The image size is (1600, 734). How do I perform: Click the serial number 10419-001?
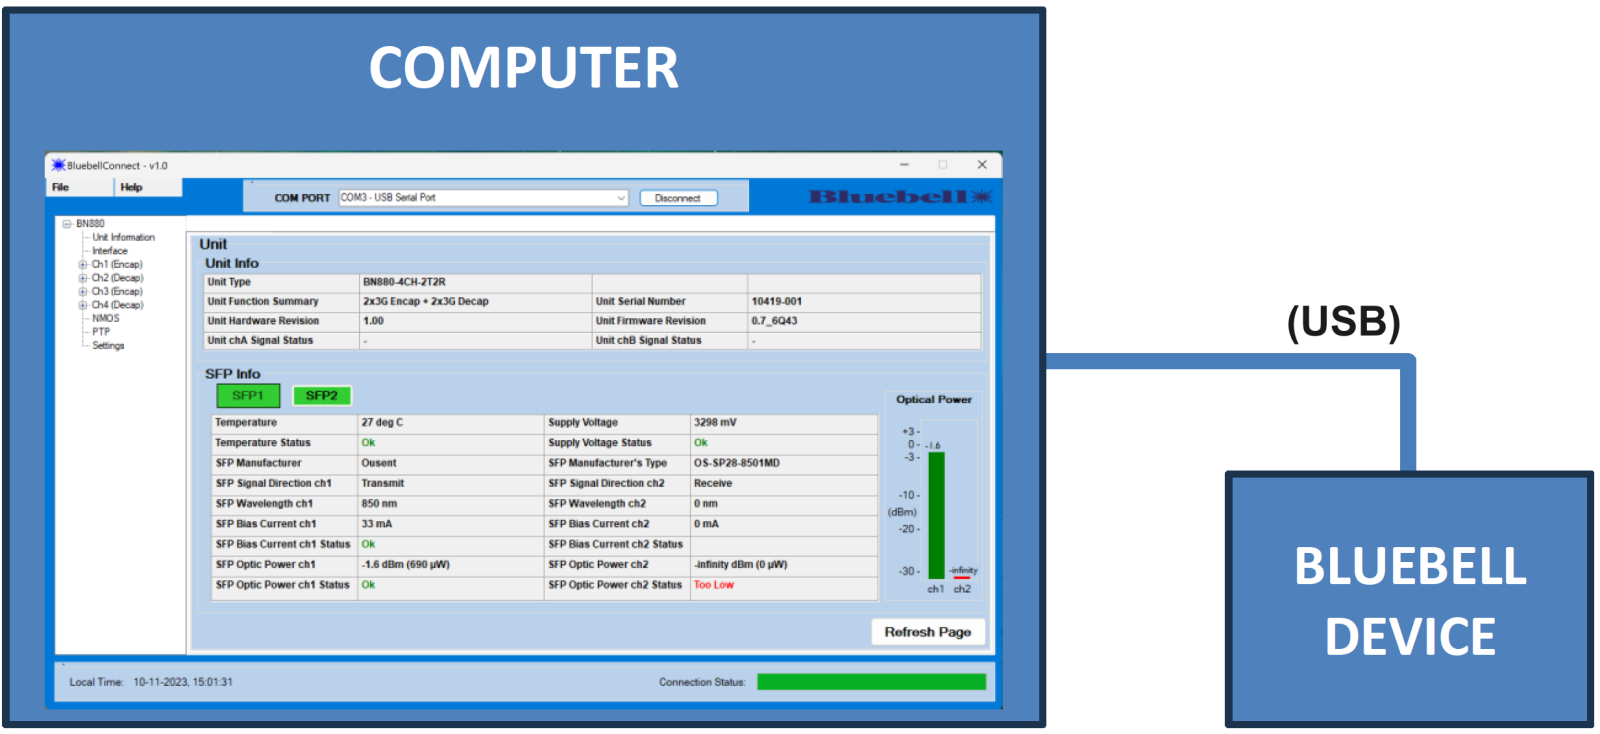point(777,301)
